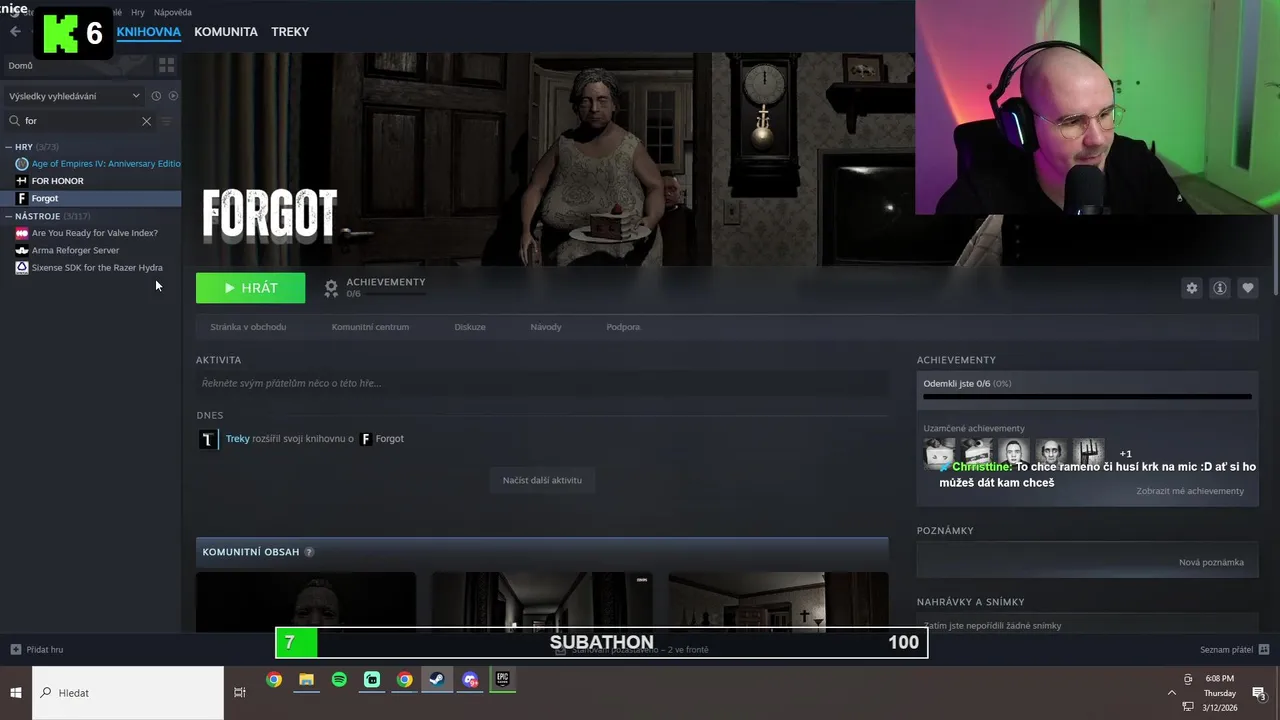The height and width of the screenshot is (720, 1280).
Task: Switch to the KOMUNITA tab
Action: tap(226, 32)
